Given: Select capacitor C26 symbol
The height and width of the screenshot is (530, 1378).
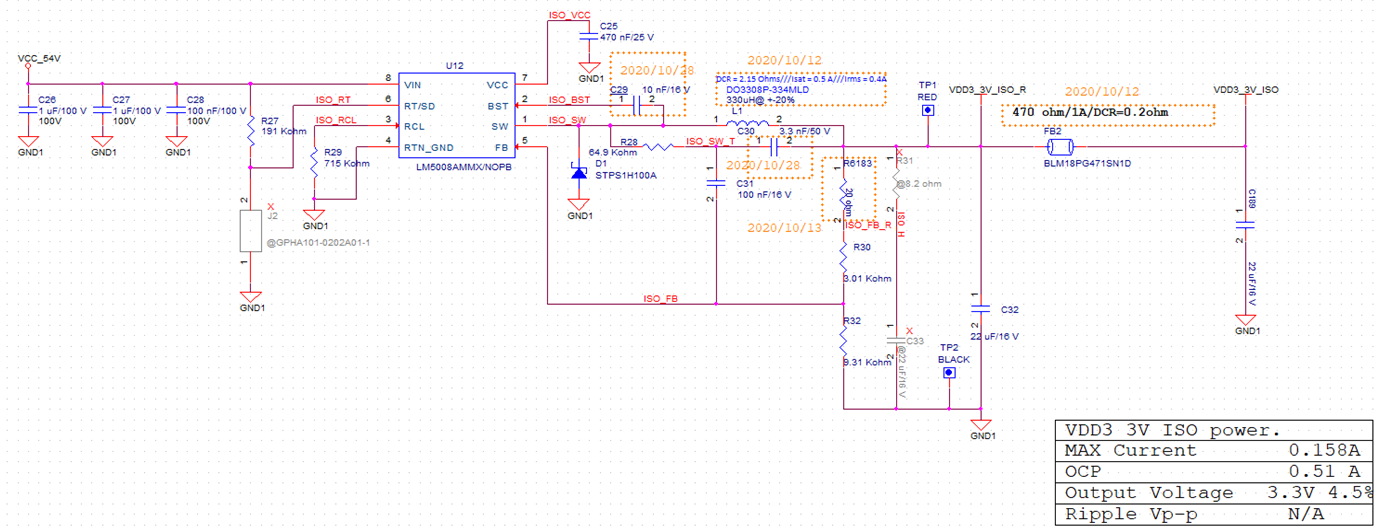Looking at the screenshot, I should (x=27, y=112).
